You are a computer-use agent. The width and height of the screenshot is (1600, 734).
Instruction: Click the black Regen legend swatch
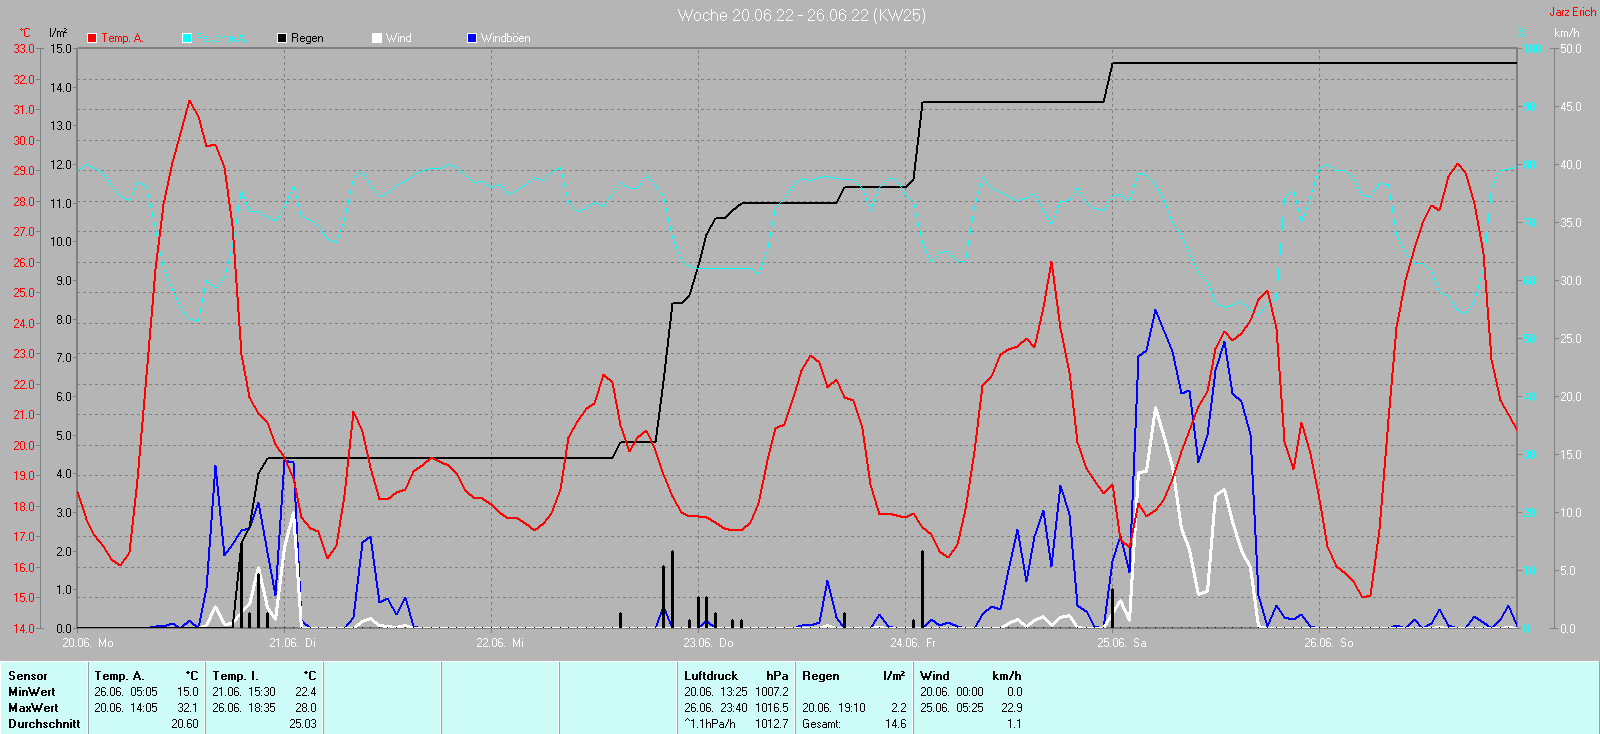coord(282,38)
